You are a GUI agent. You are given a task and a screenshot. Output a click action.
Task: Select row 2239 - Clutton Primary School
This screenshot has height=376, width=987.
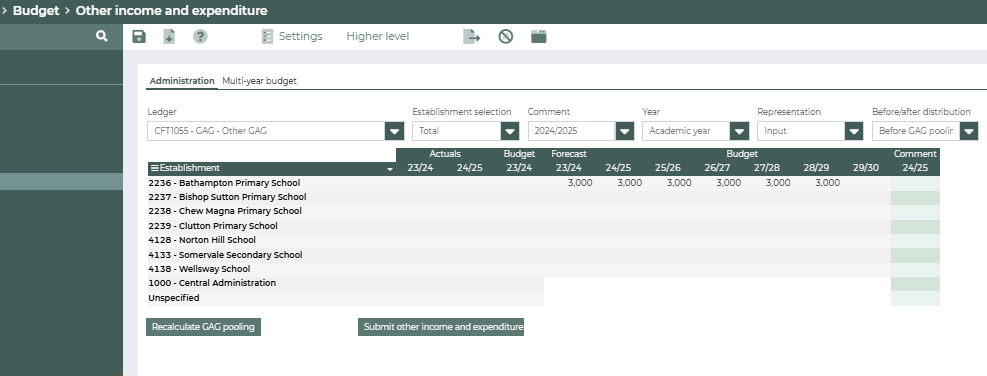click(x=213, y=225)
